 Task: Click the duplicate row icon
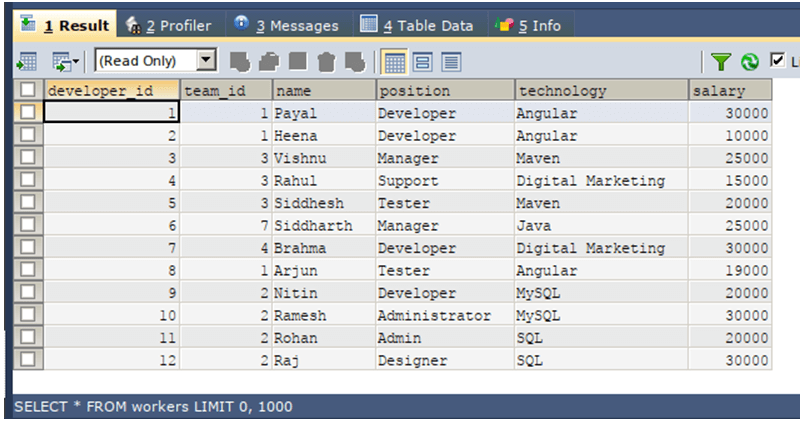pos(269,62)
